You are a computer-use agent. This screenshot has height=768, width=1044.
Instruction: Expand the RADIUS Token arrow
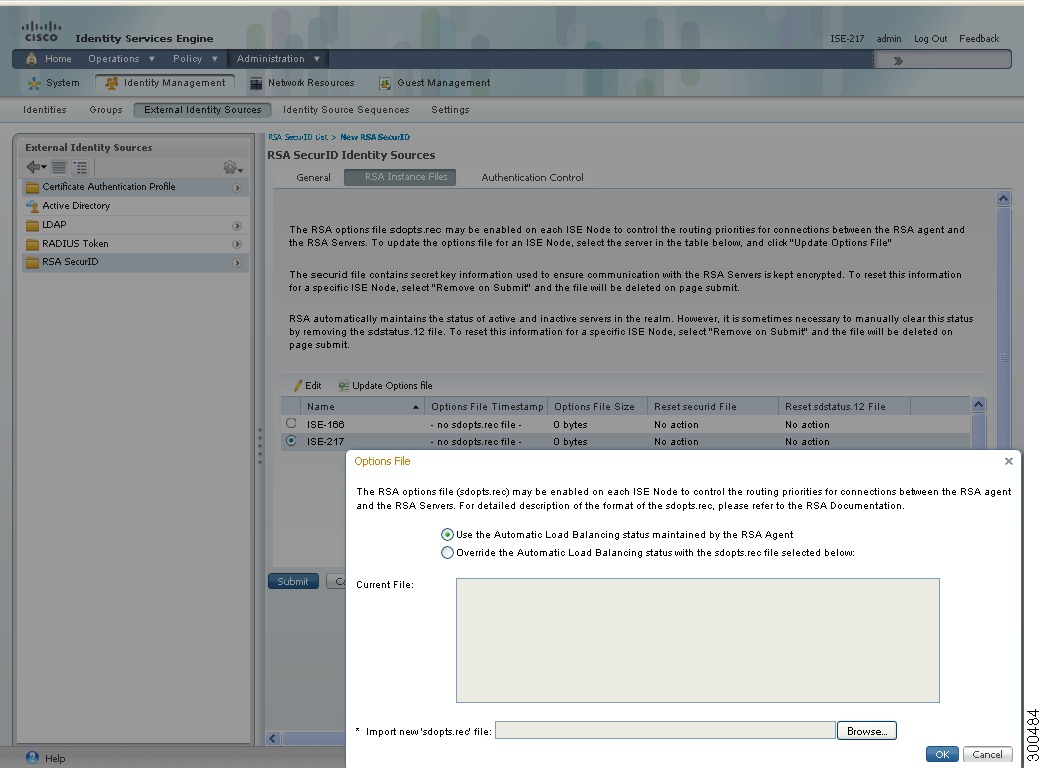[236, 244]
